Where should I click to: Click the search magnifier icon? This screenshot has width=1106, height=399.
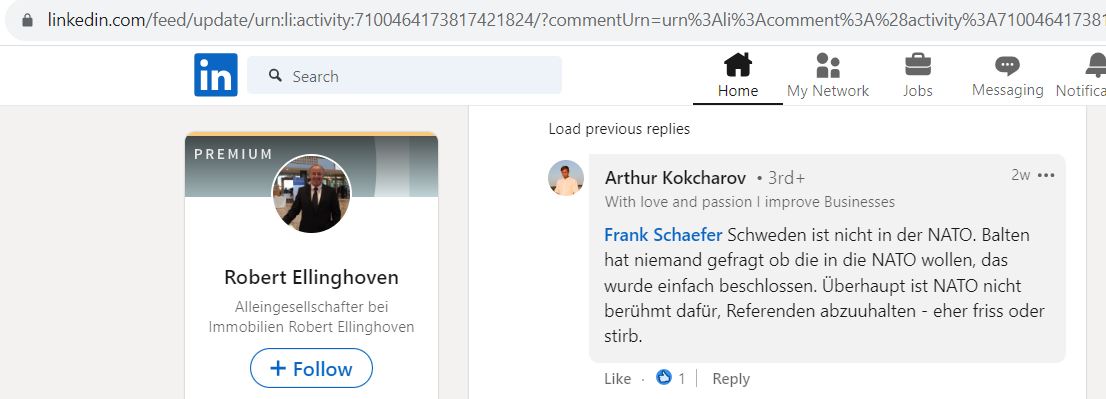tap(276, 75)
